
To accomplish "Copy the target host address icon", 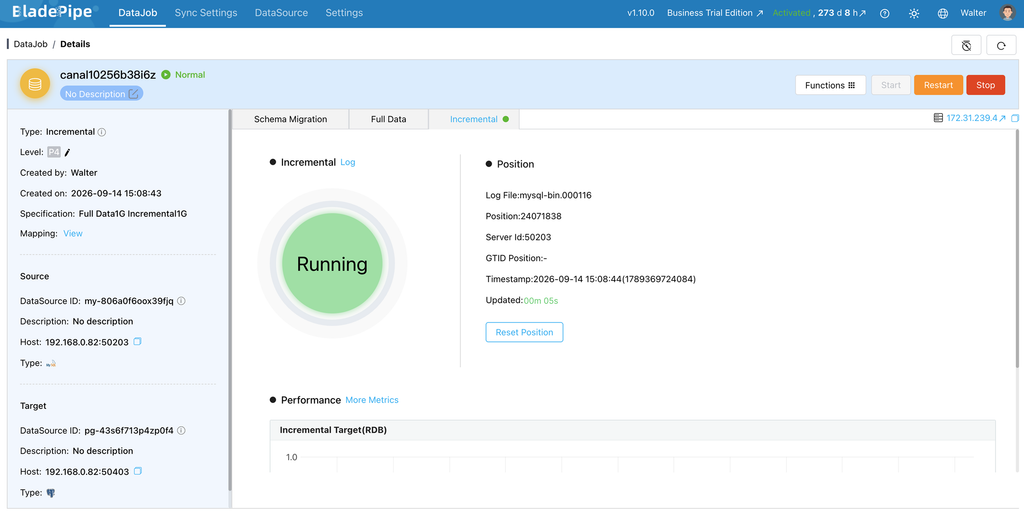I will click(138, 471).
